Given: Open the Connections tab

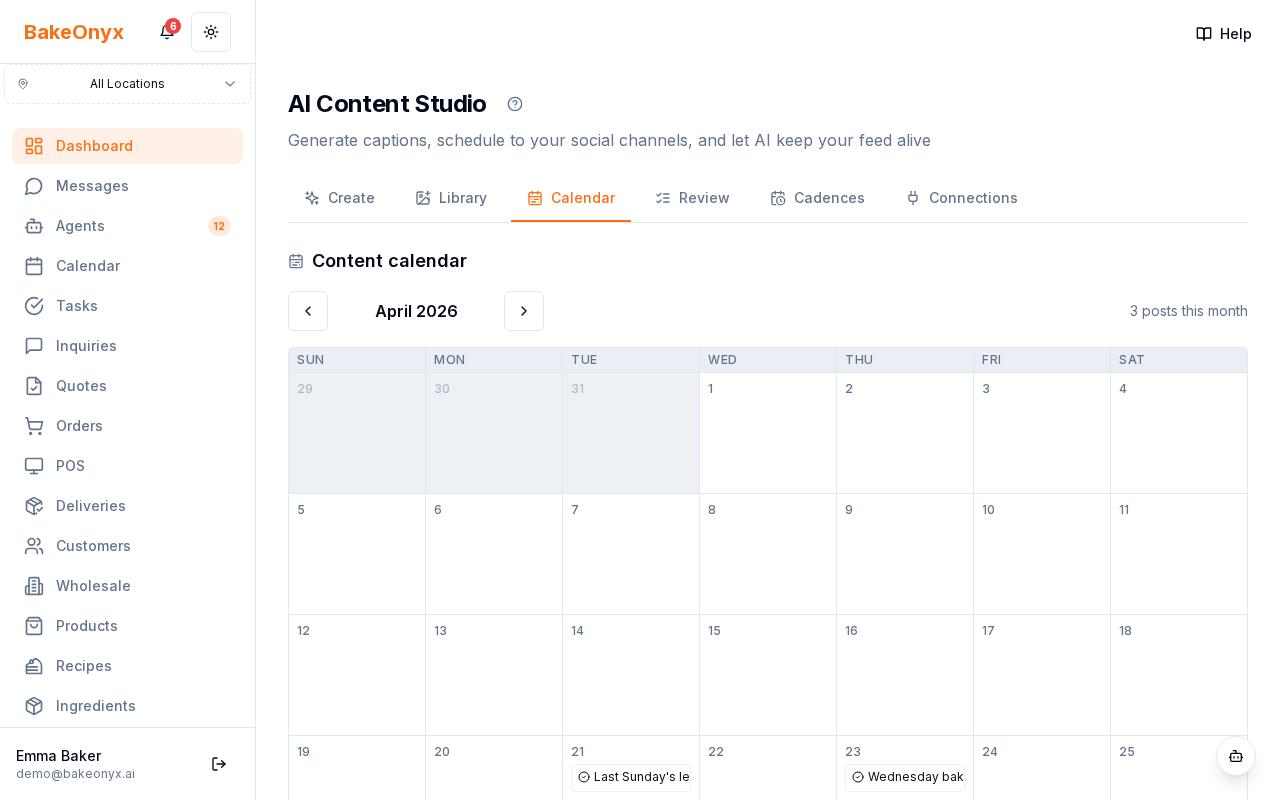Looking at the screenshot, I should pos(961,198).
